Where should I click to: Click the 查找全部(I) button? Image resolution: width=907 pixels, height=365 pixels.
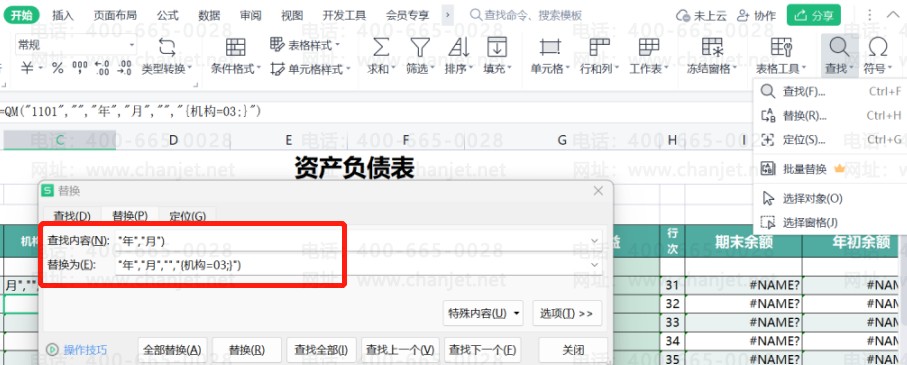[x=321, y=350]
